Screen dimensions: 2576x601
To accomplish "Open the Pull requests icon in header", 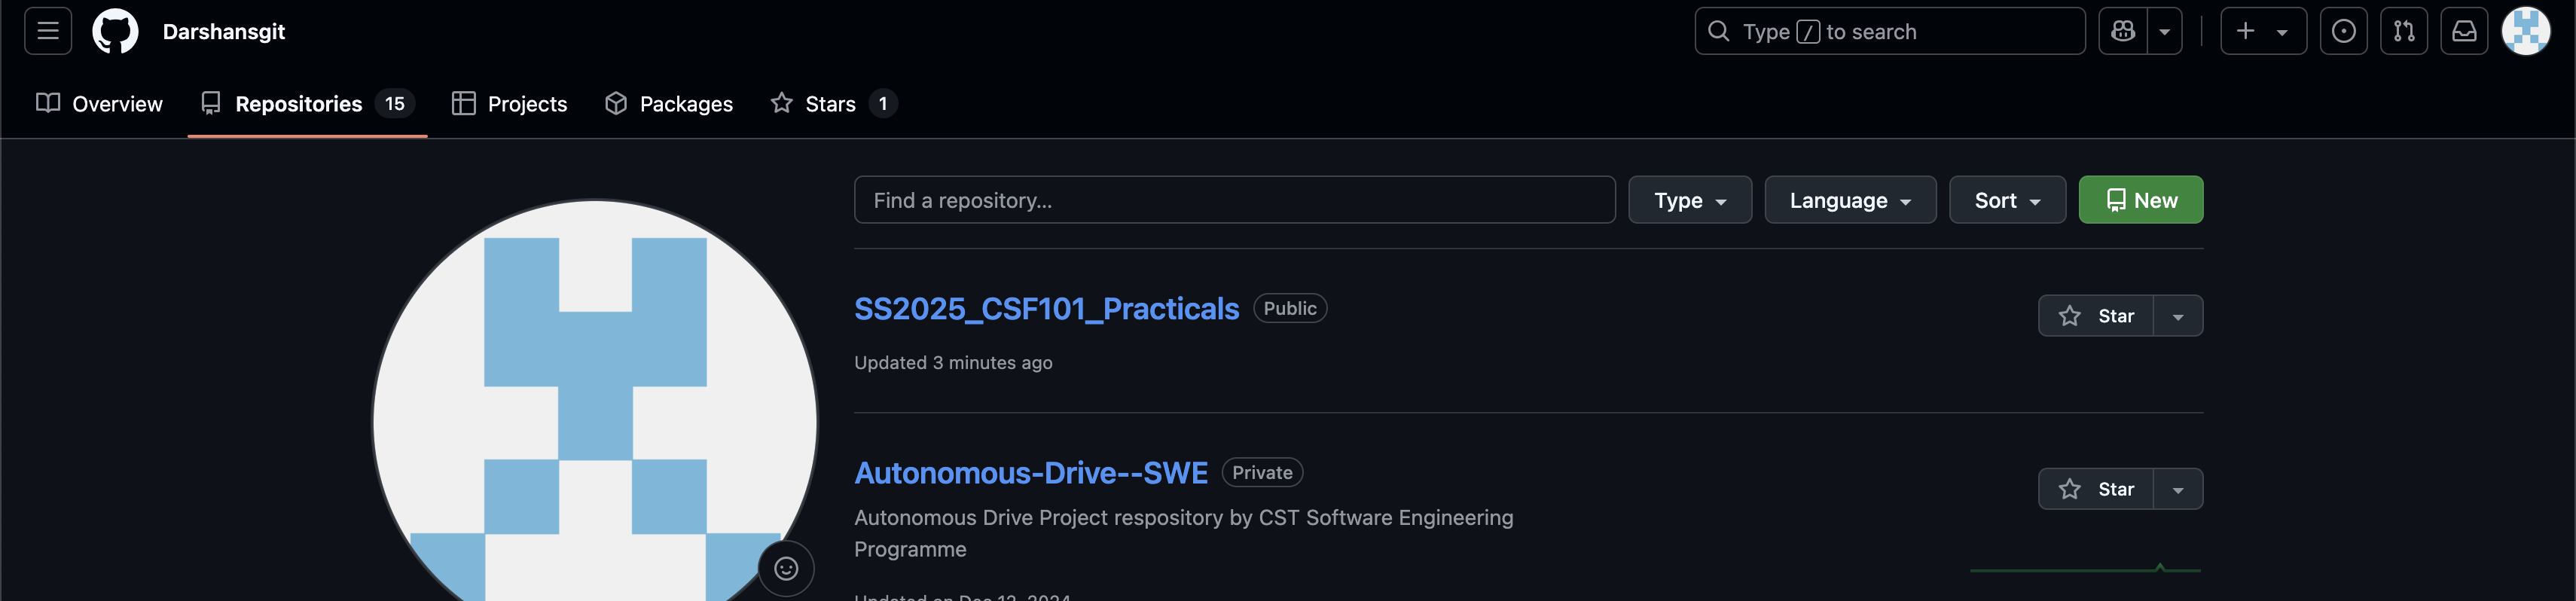I will (x=2403, y=31).
